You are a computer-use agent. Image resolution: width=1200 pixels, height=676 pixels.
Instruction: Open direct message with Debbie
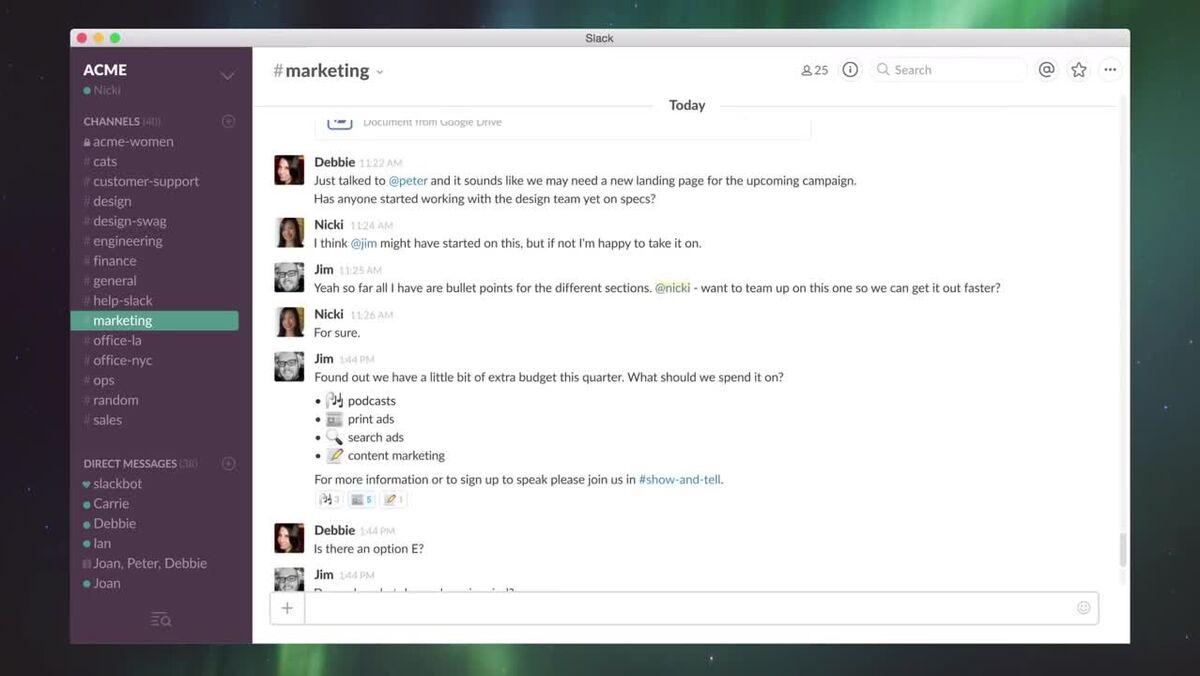pos(114,524)
